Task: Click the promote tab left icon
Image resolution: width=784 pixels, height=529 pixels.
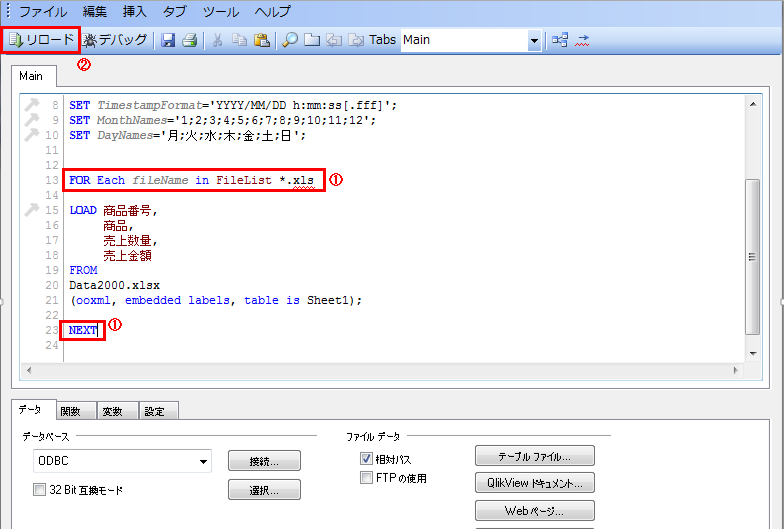Action: (334, 40)
